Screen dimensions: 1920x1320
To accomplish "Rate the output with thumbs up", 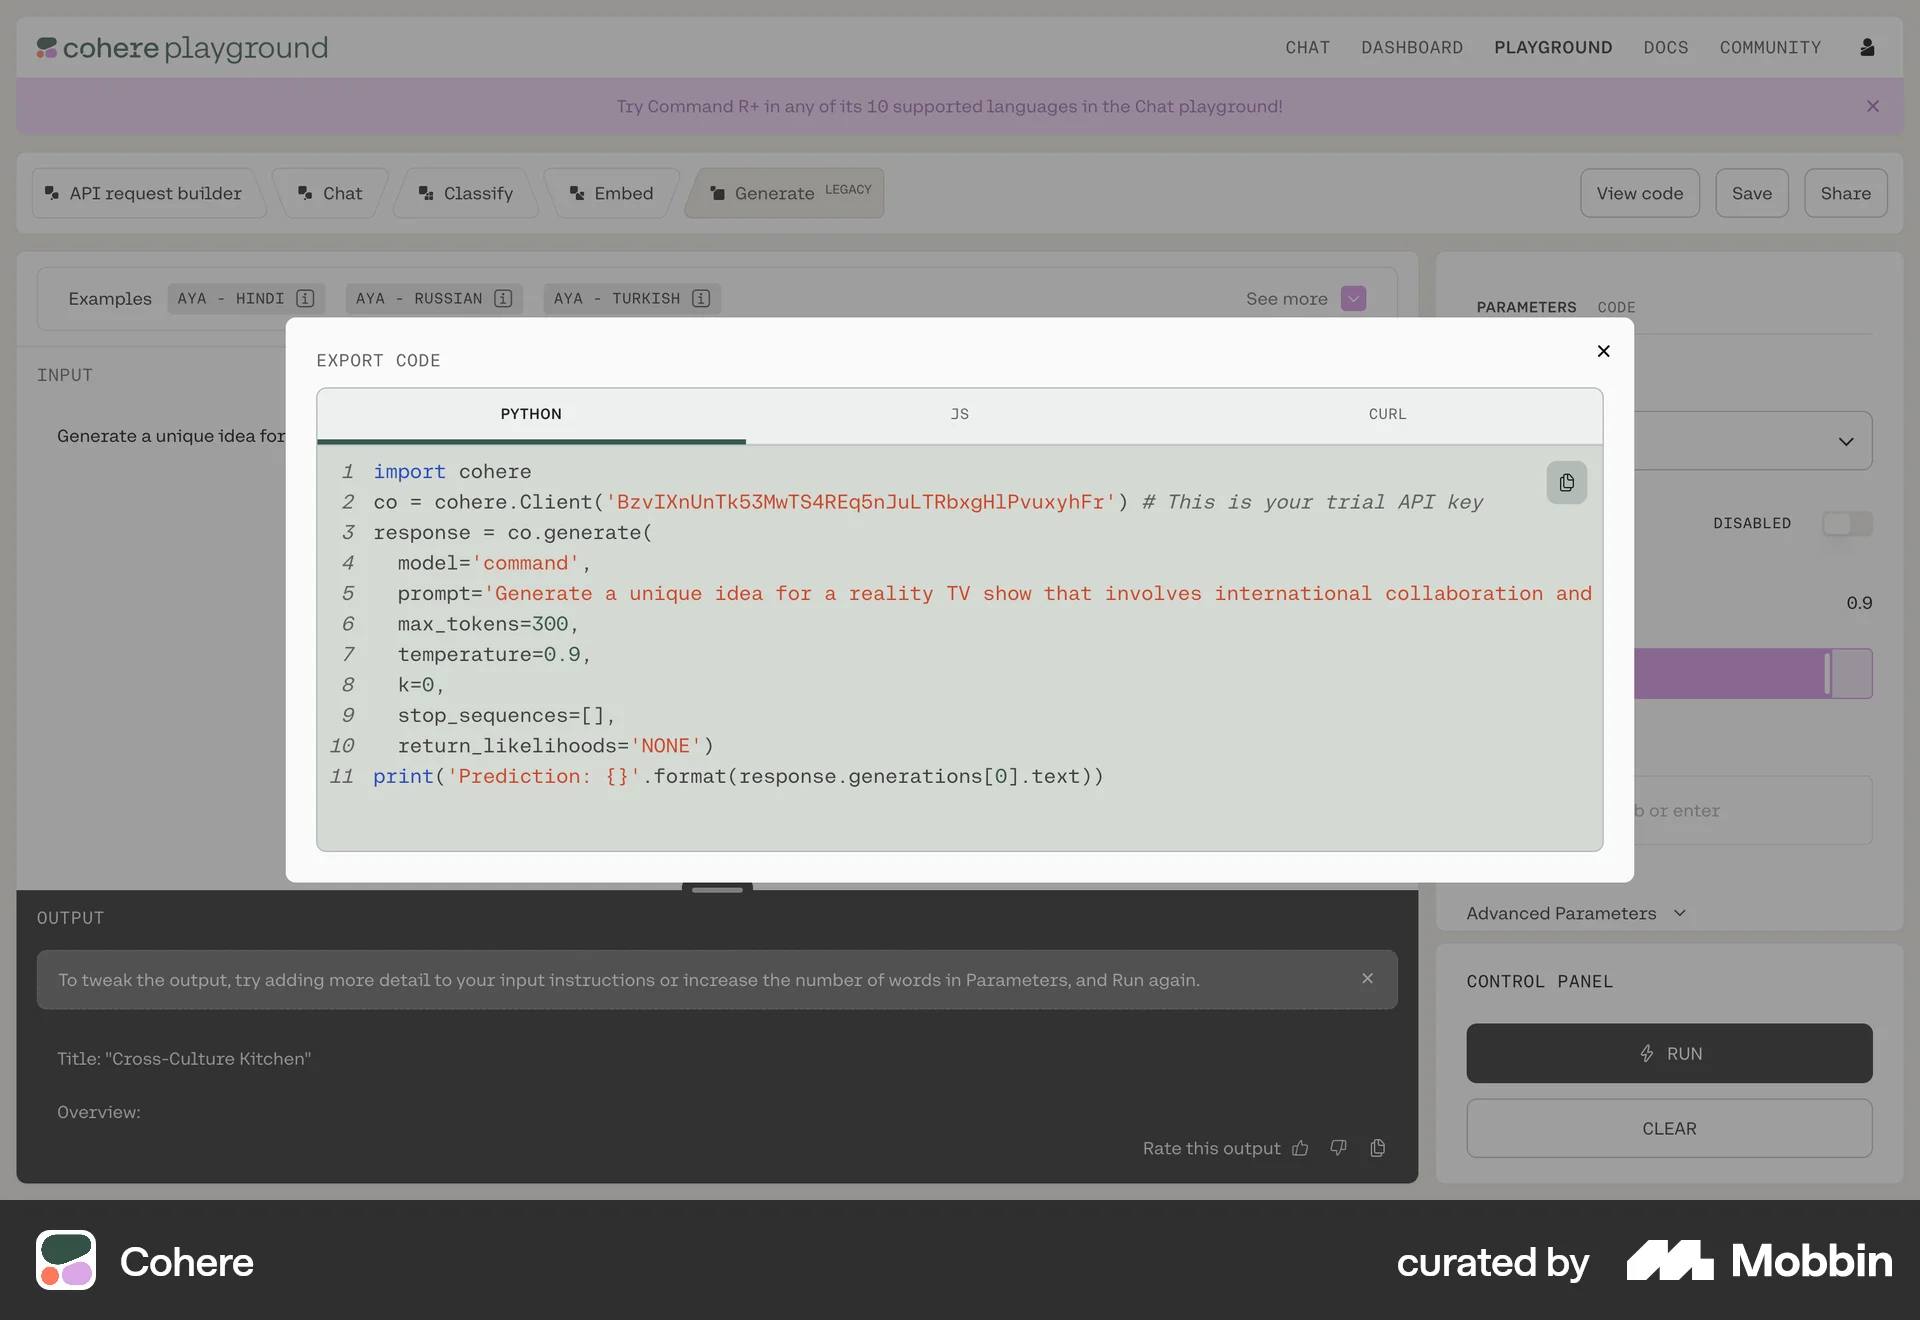I will 1300,1148.
